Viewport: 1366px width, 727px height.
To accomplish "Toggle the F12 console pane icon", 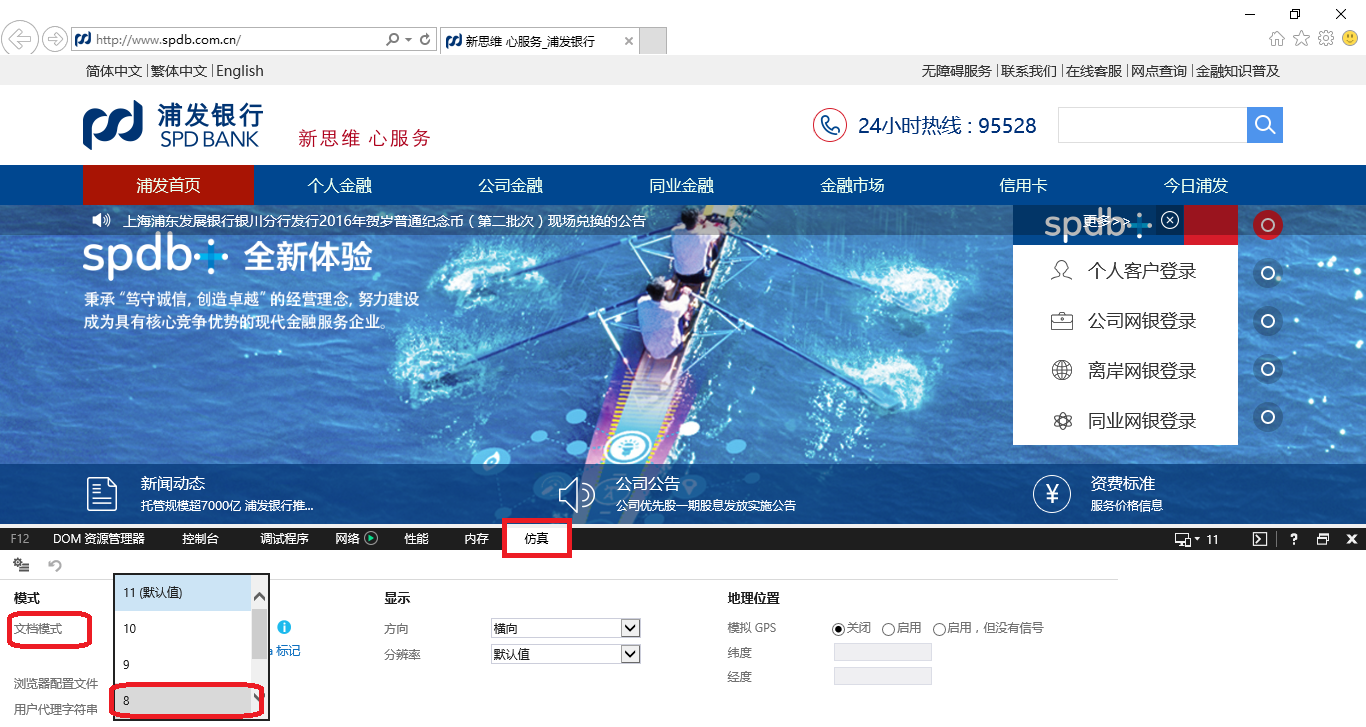I will [x=1260, y=539].
